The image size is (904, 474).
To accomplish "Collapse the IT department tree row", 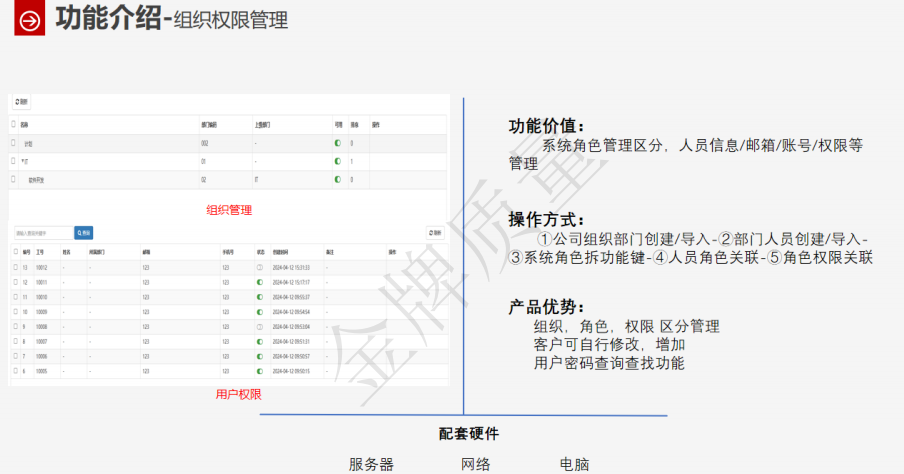I will tap(23, 162).
